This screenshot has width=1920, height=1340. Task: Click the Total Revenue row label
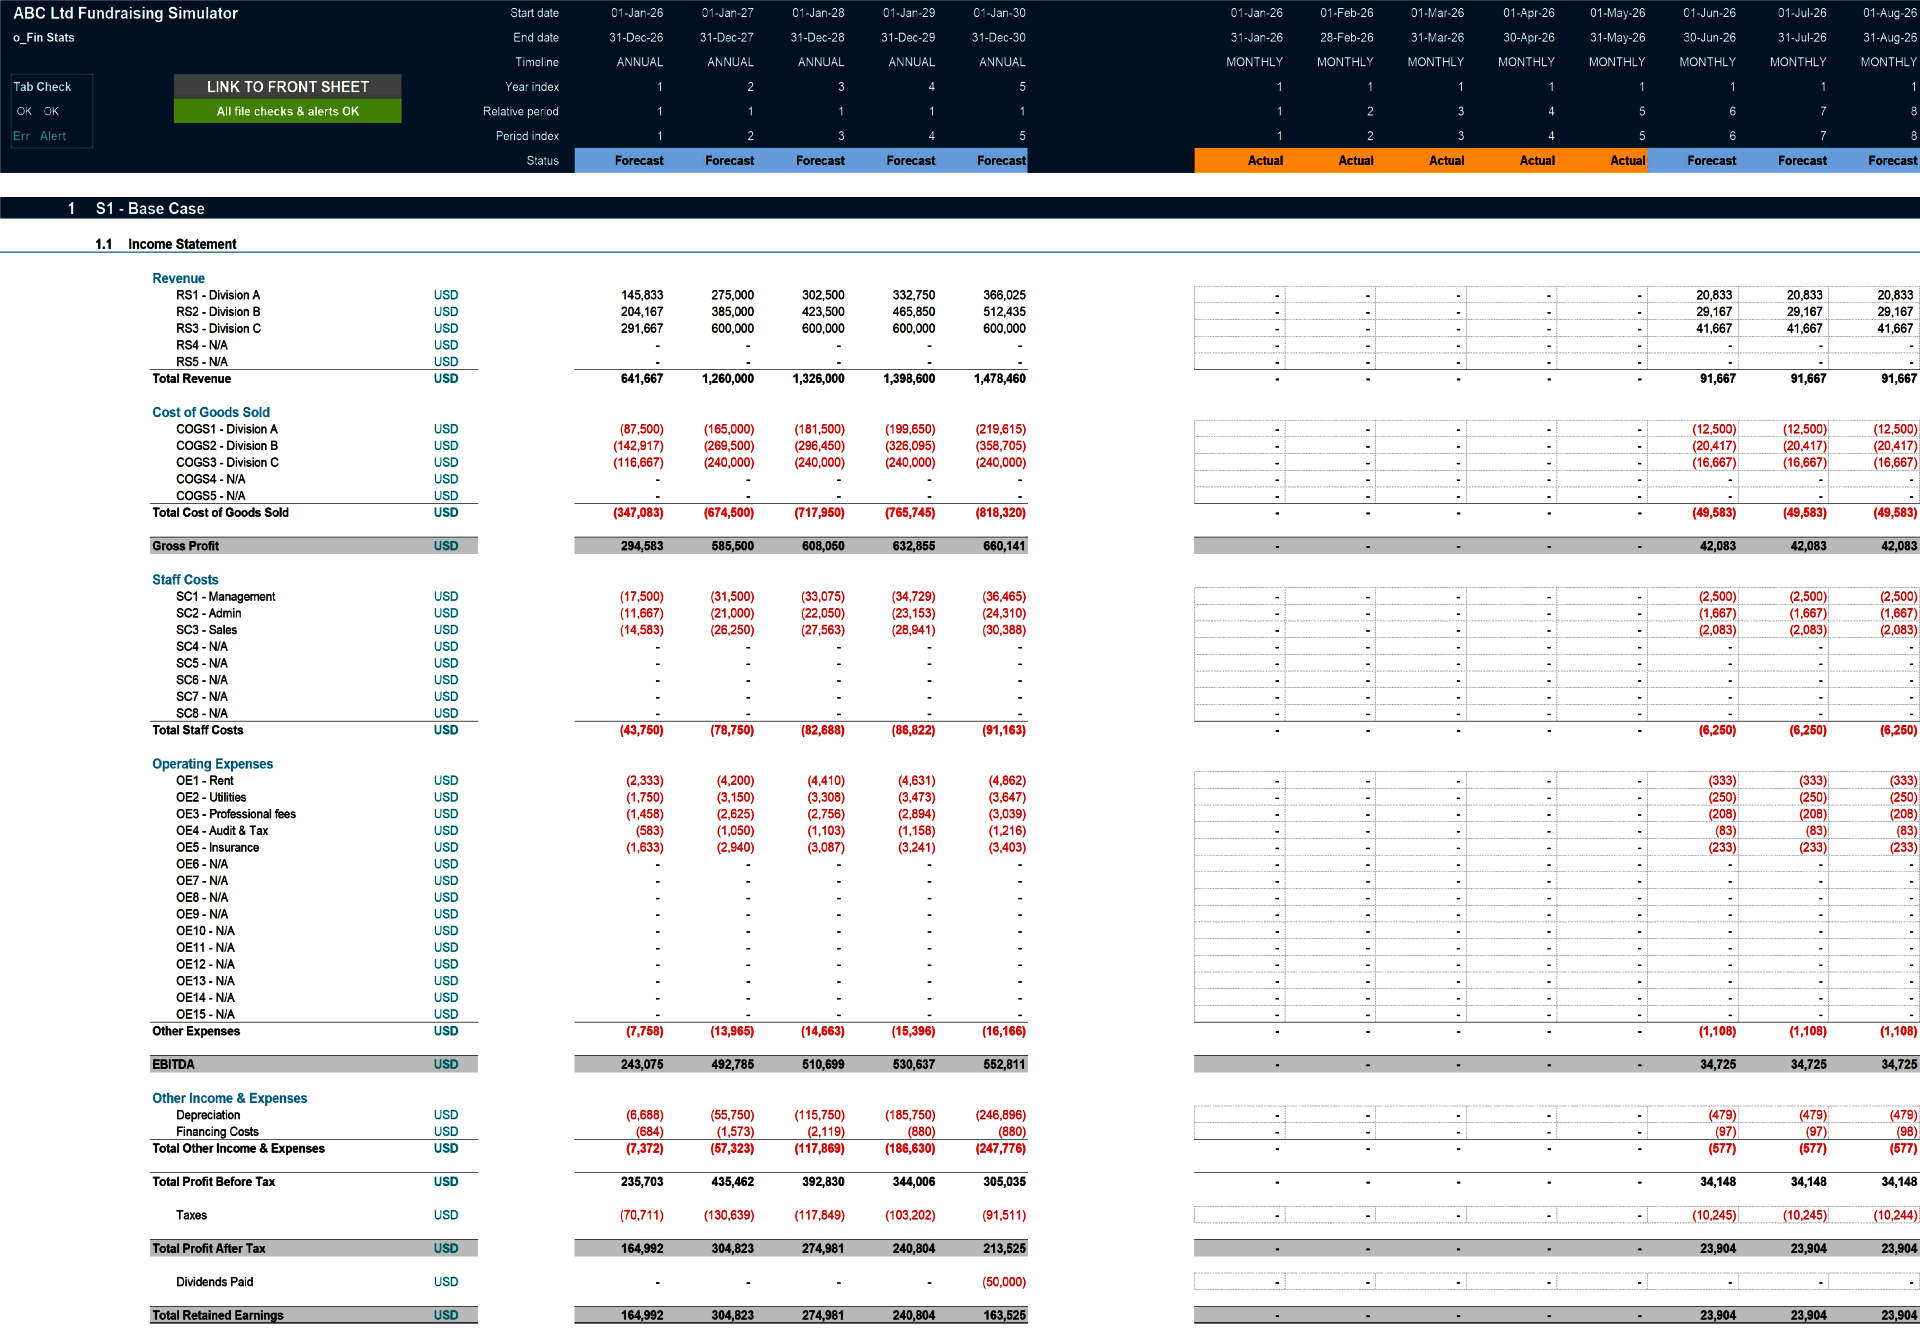[191, 379]
